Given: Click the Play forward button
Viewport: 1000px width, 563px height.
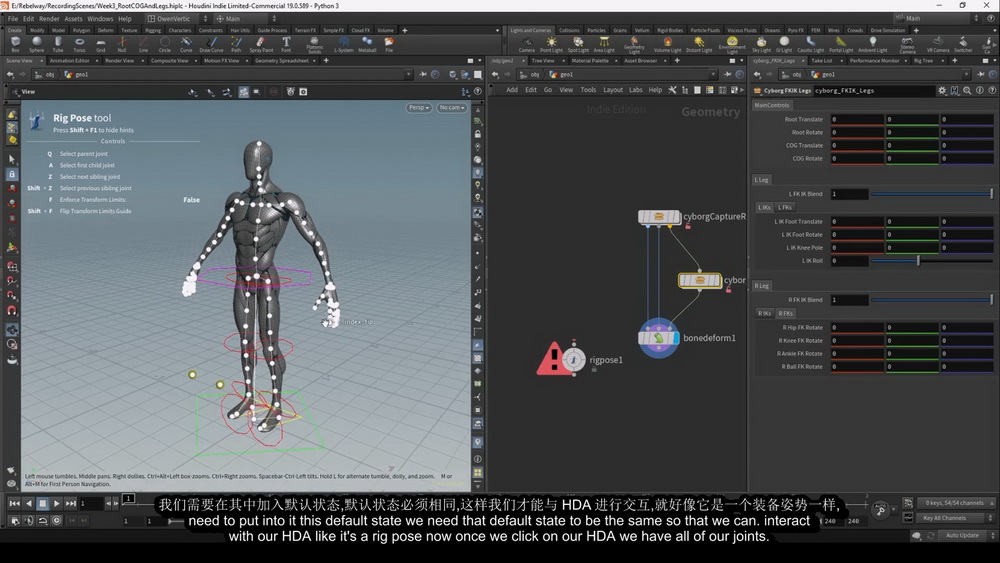Looking at the screenshot, I should (x=57, y=503).
